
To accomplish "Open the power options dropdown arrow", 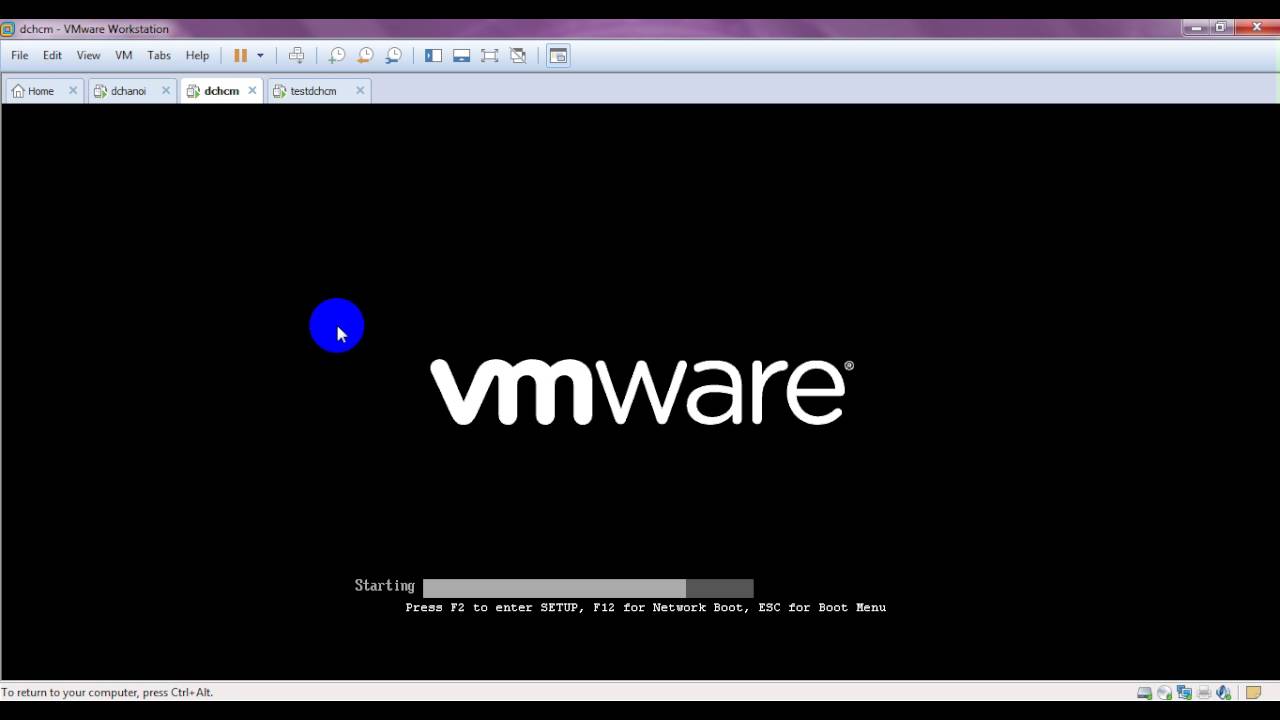I will 260,56.
